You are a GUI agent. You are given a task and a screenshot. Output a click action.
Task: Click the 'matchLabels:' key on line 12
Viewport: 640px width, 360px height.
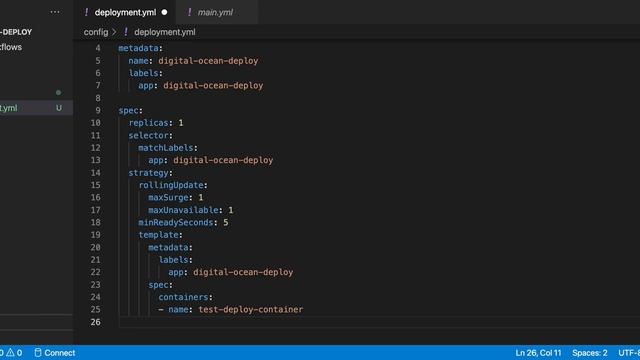click(168, 148)
